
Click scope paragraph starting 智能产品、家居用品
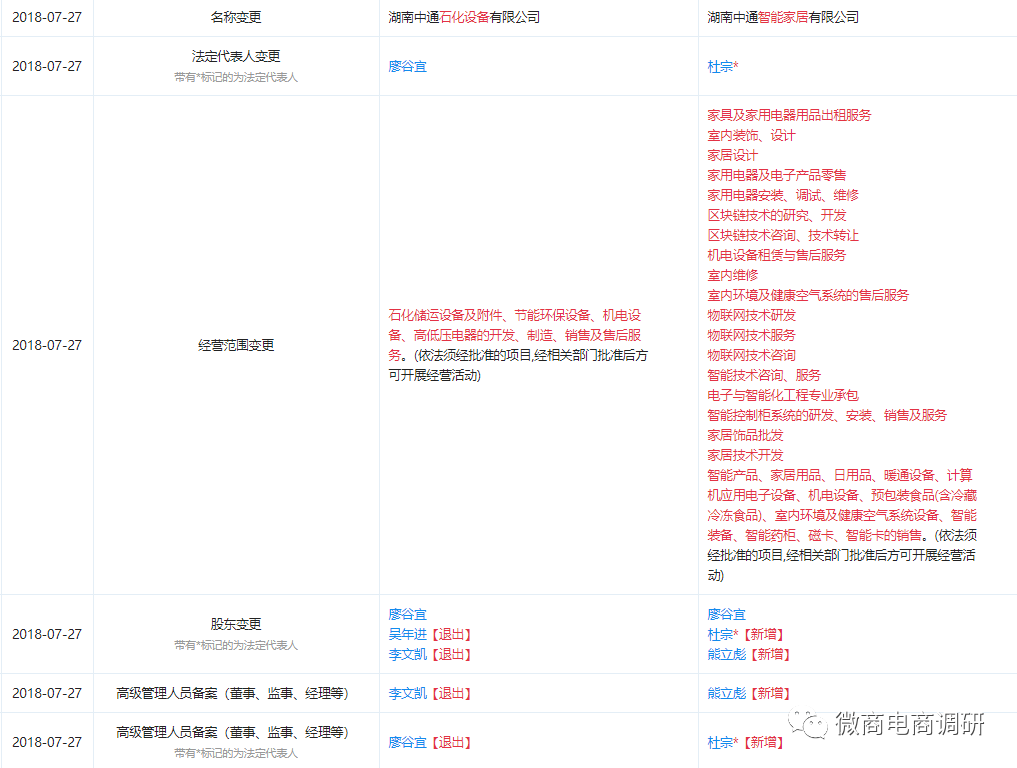click(x=842, y=525)
